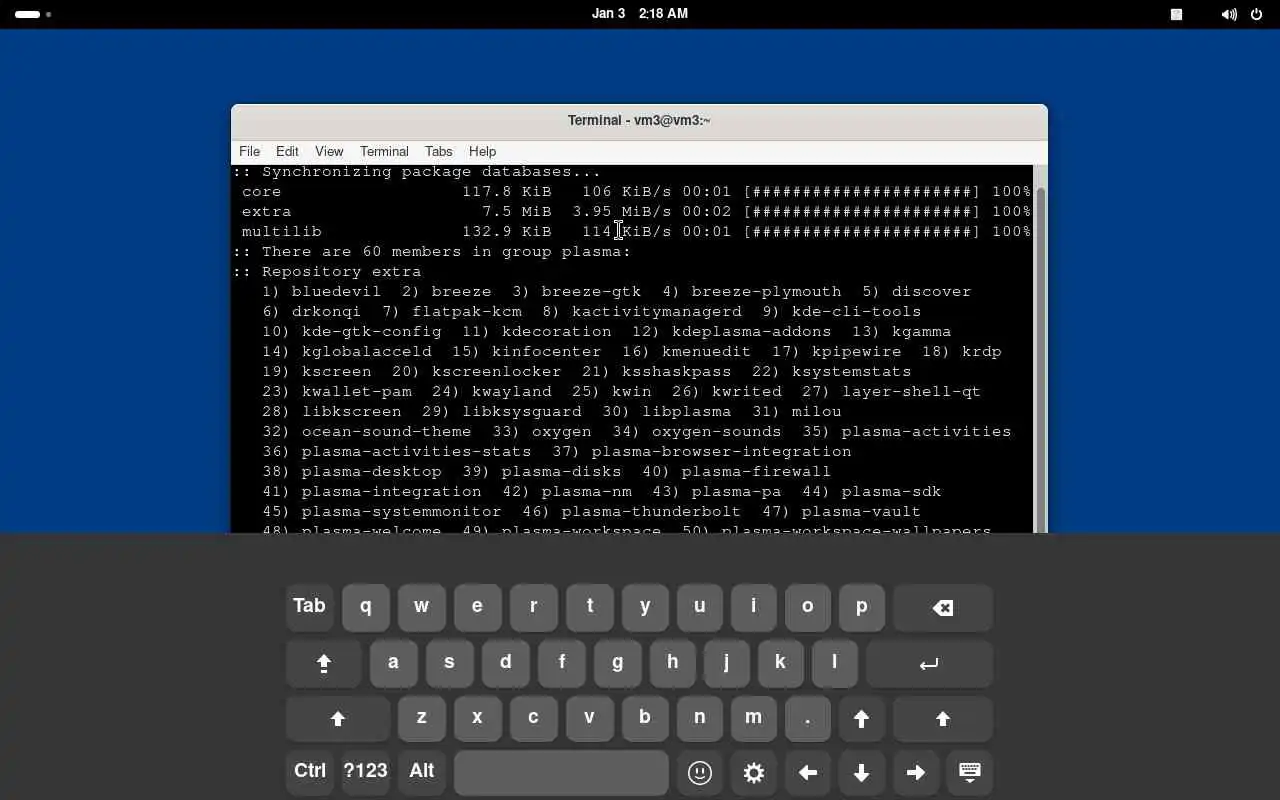
Task: Tap the x key
Action: coord(478,719)
